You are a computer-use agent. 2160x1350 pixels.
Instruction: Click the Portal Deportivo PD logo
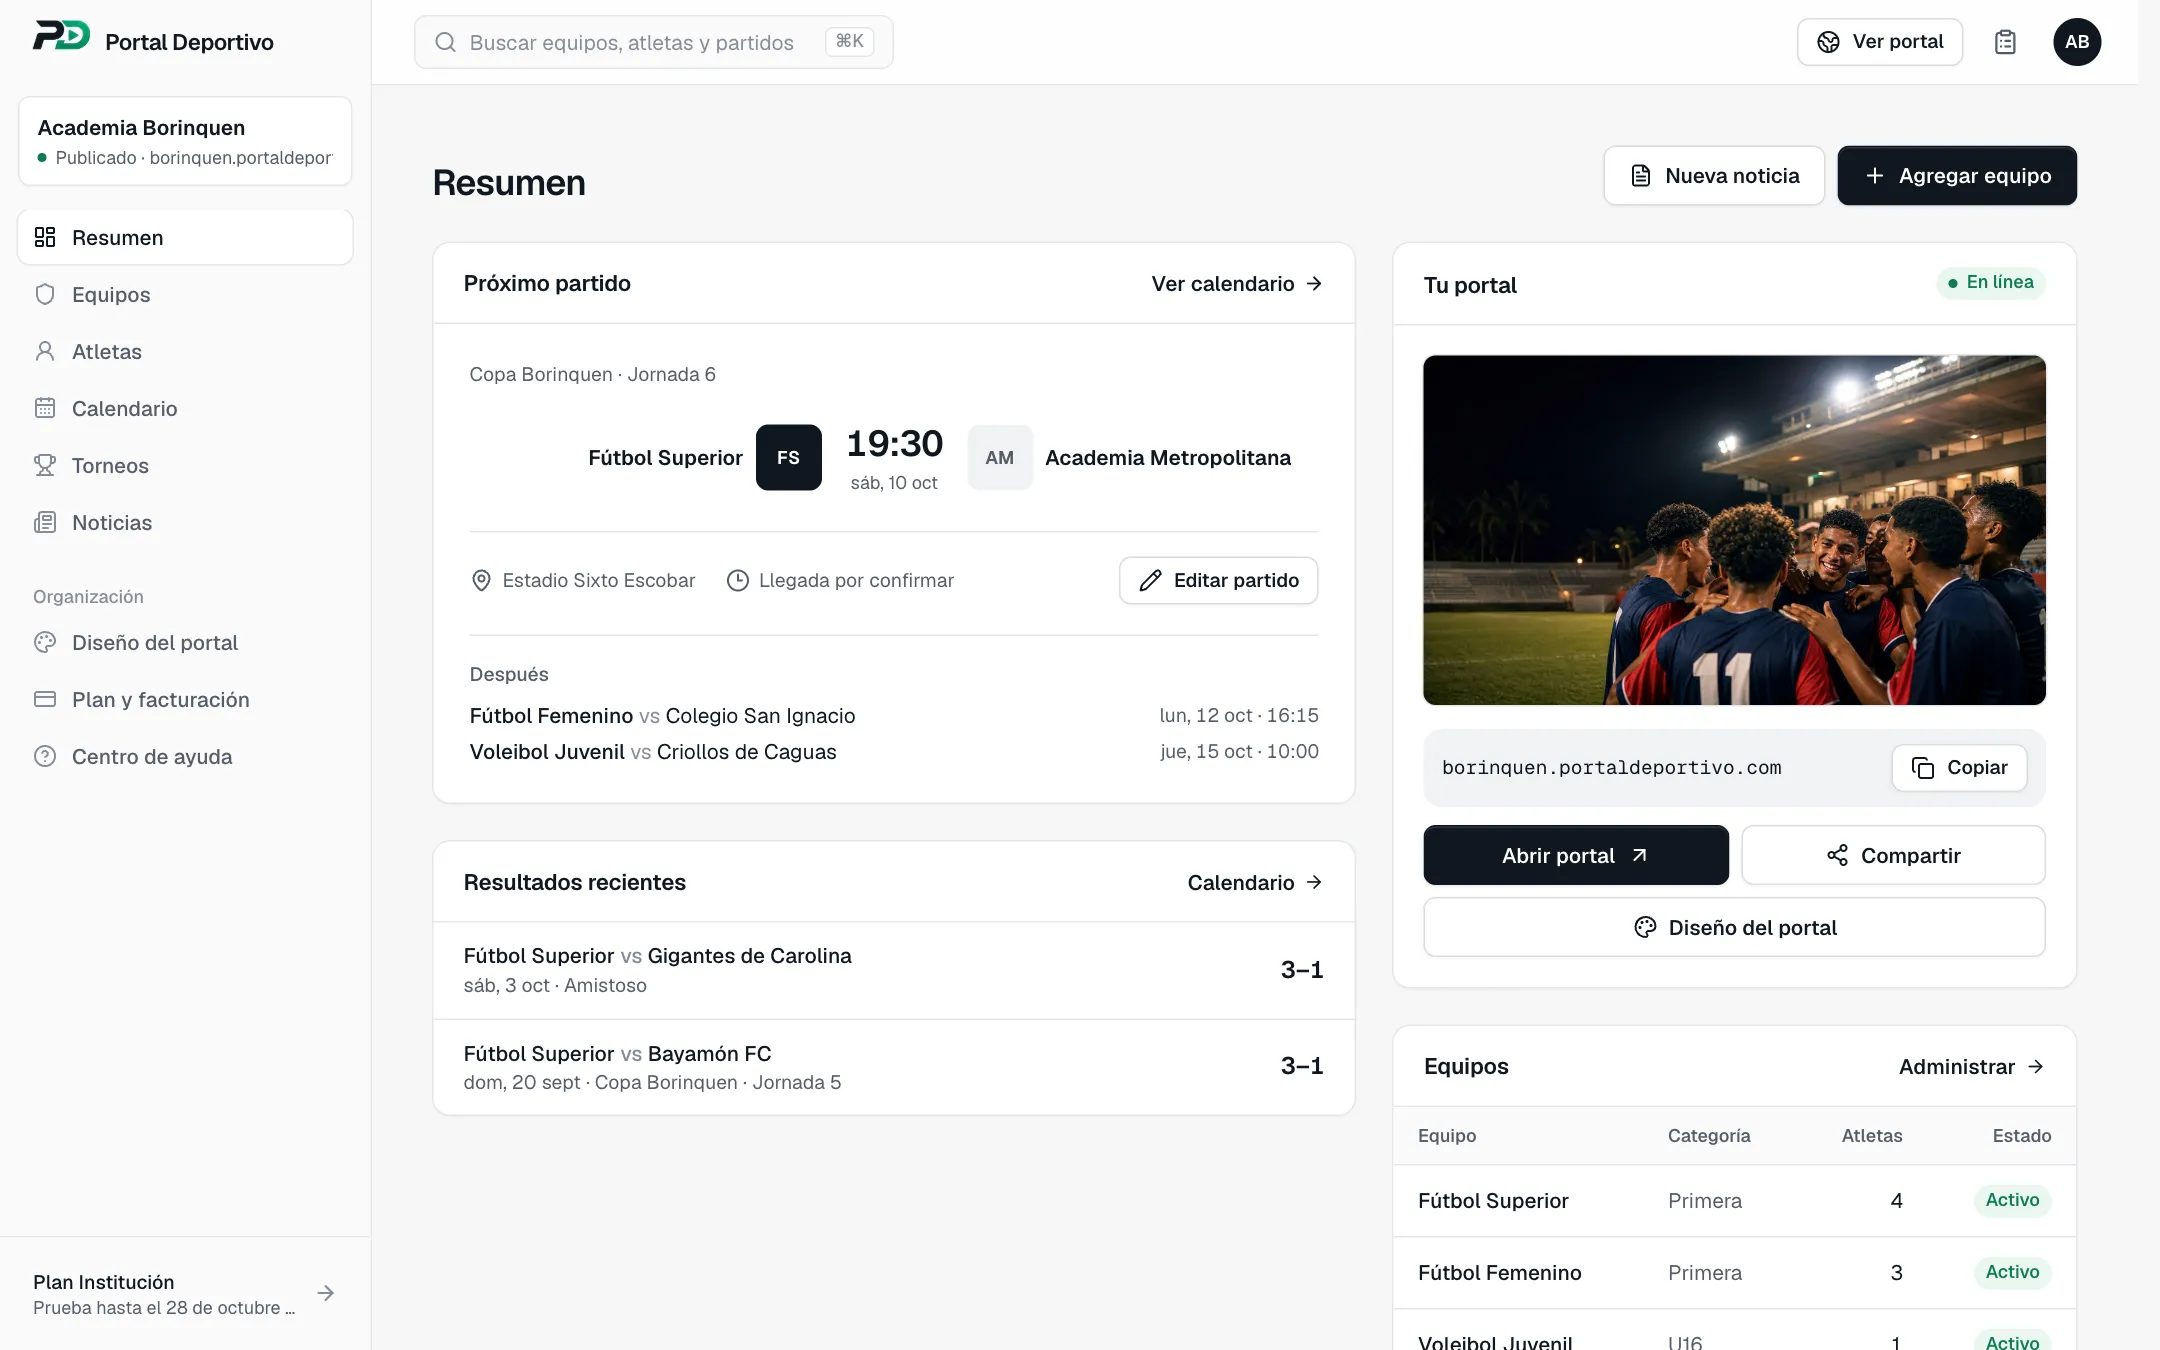[x=61, y=37]
